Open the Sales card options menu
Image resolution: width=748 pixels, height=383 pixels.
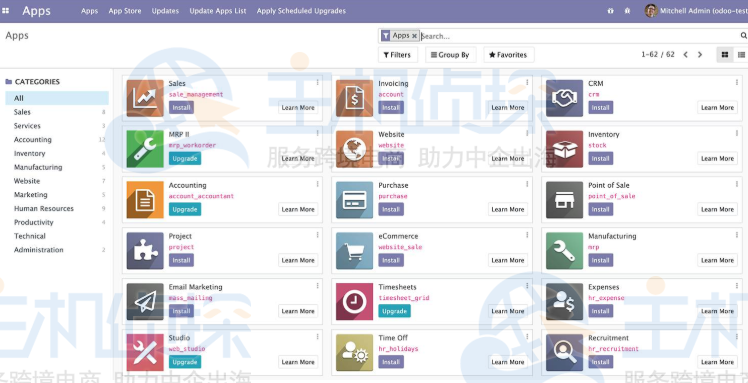coord(317,83)
